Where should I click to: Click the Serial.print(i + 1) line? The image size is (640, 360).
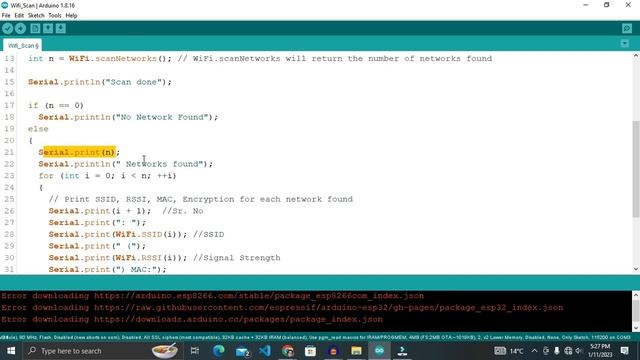point(100,211)
